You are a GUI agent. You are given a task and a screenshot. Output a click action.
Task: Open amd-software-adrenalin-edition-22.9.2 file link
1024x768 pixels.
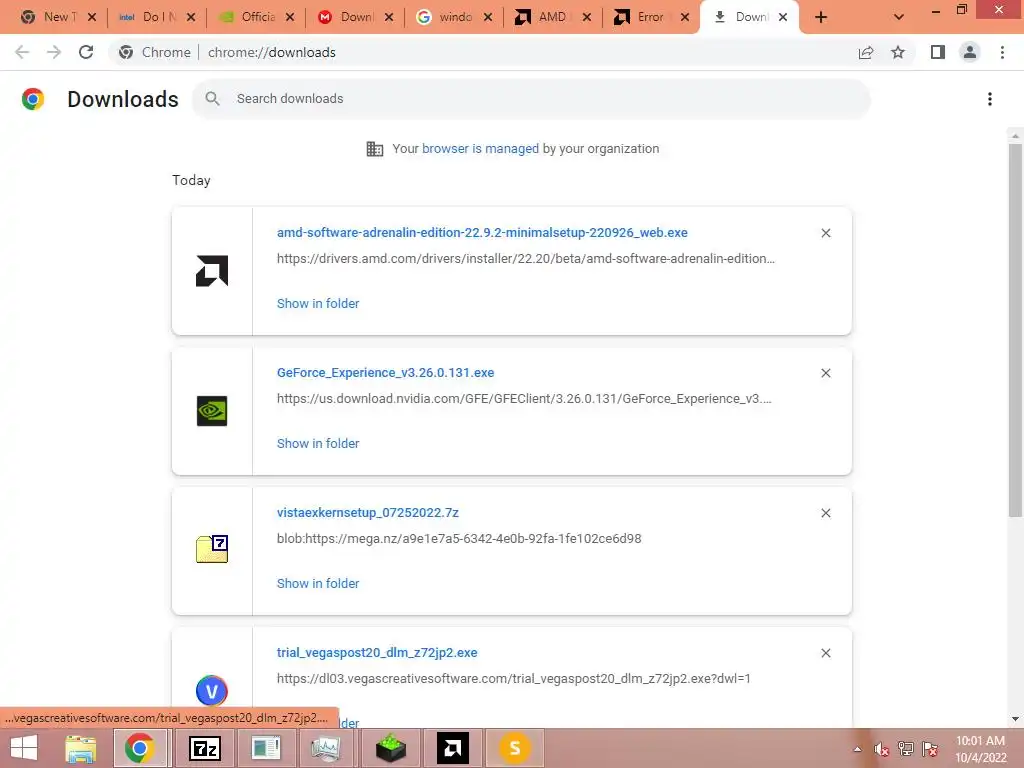click(x=482, y=232)
